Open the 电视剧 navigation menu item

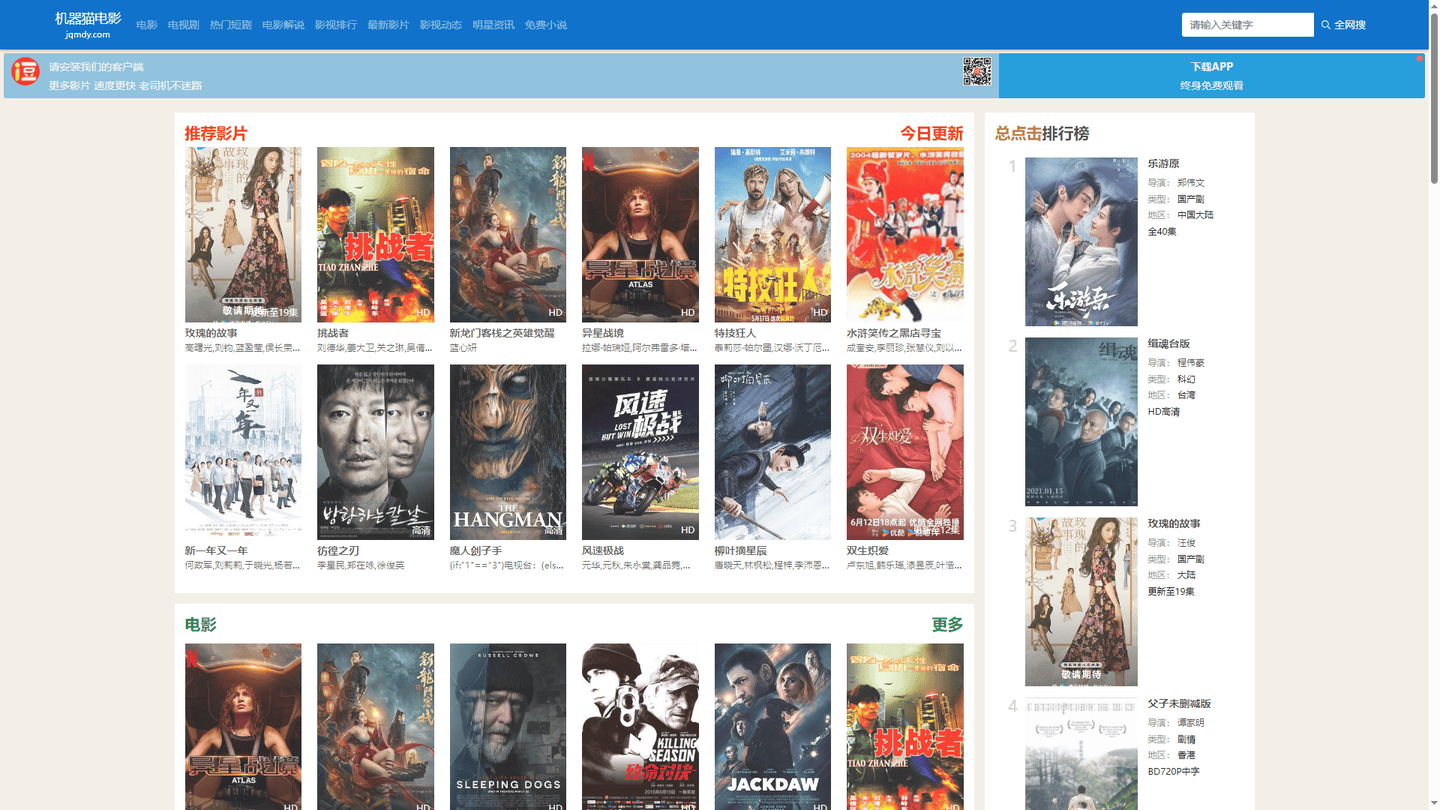184,25
